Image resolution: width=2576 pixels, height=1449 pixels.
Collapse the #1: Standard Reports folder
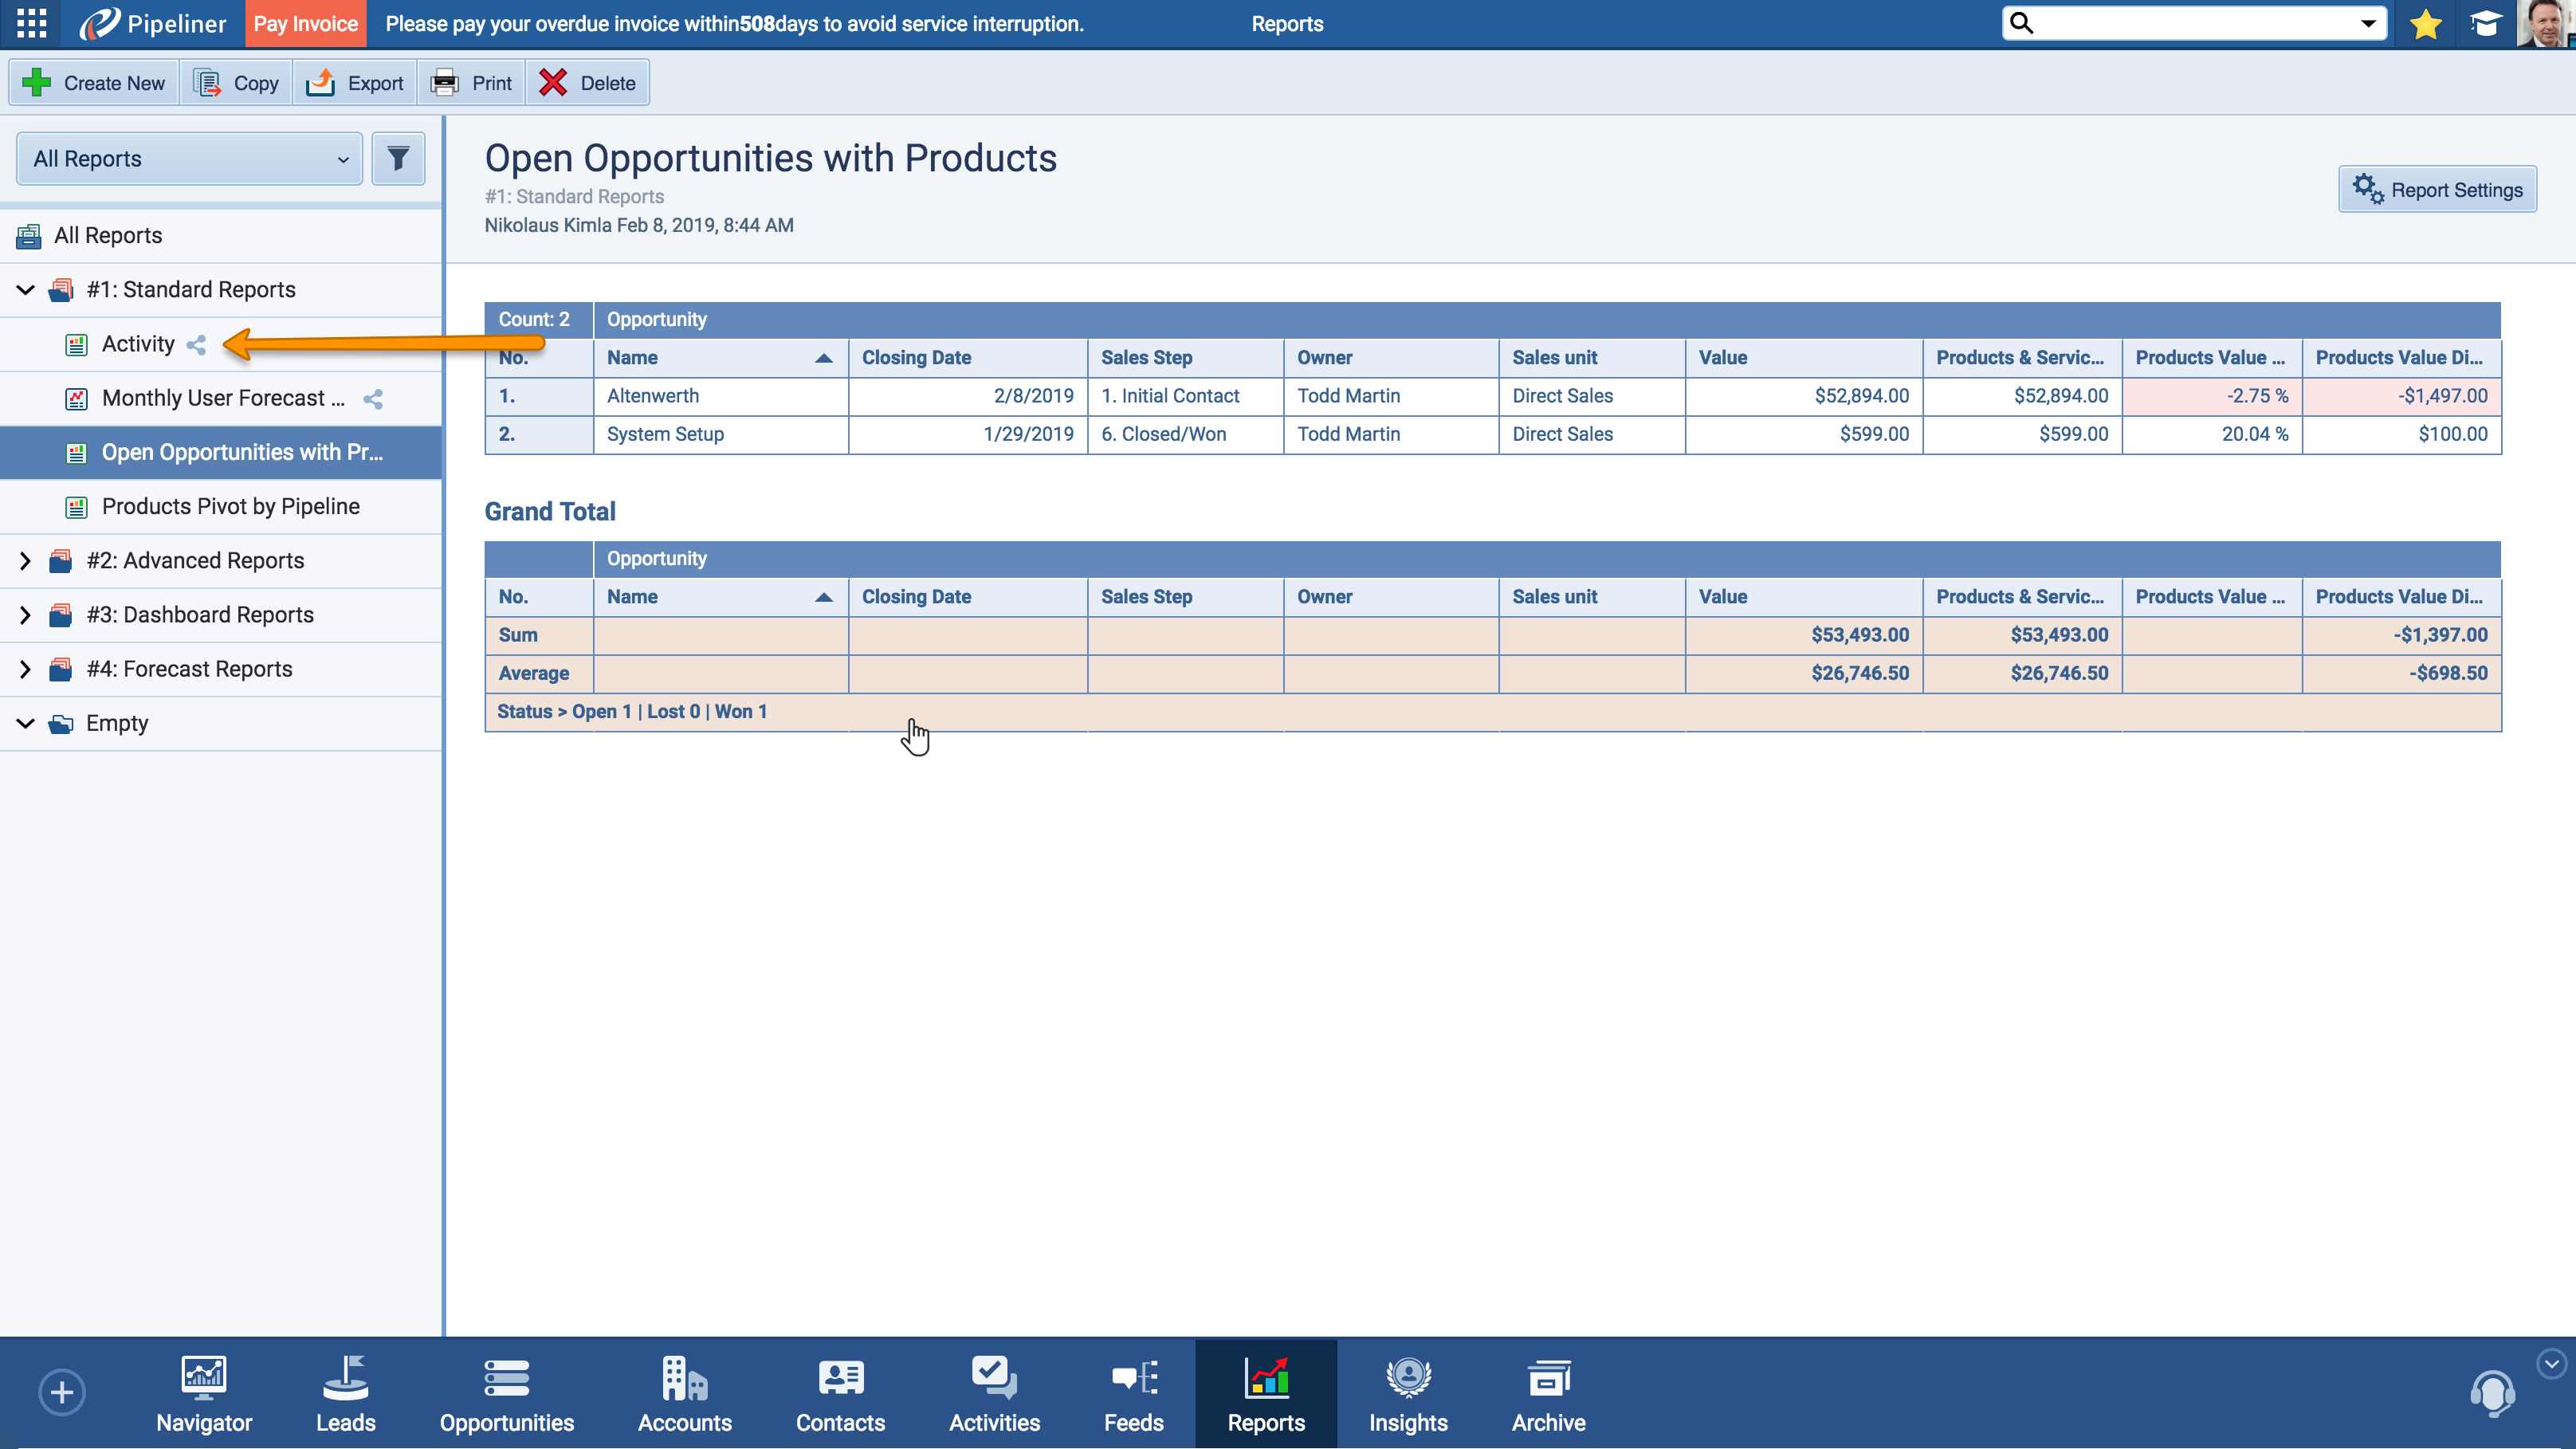26,290
